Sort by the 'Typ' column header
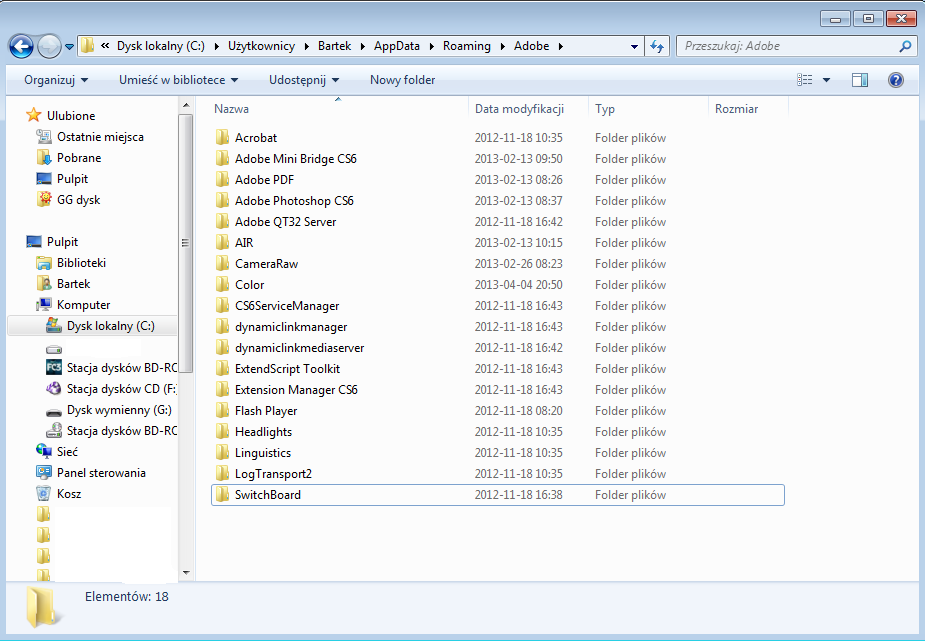 605,109
